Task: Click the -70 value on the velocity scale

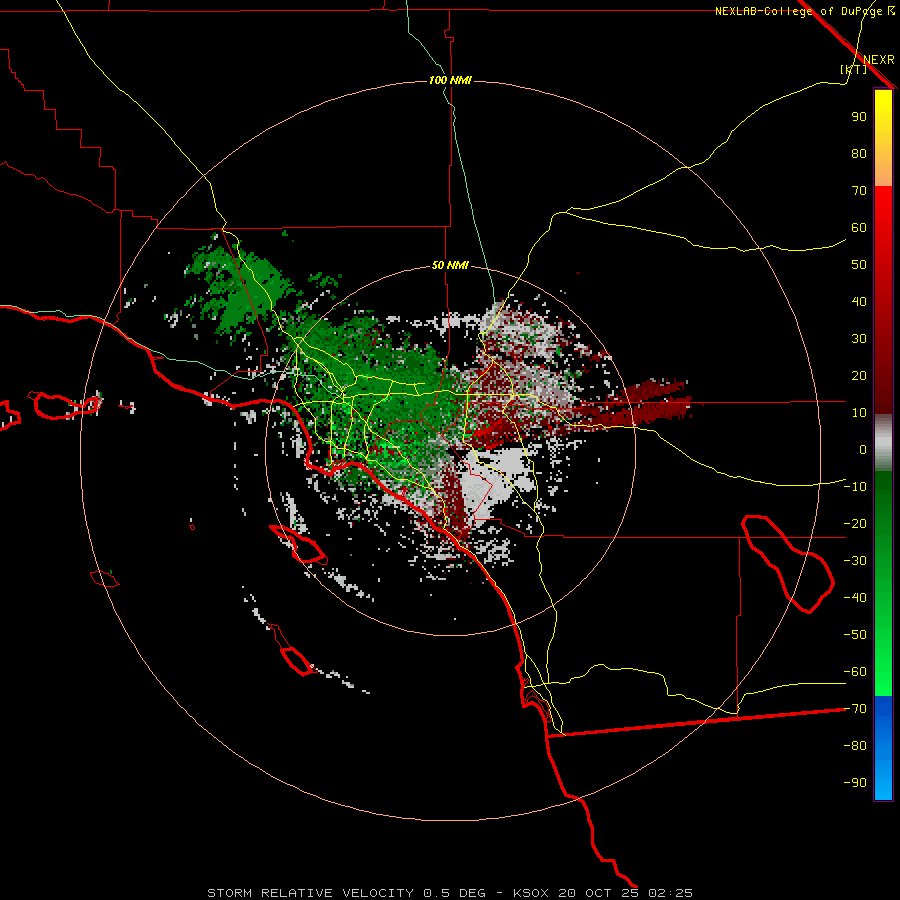Action: 855,709
